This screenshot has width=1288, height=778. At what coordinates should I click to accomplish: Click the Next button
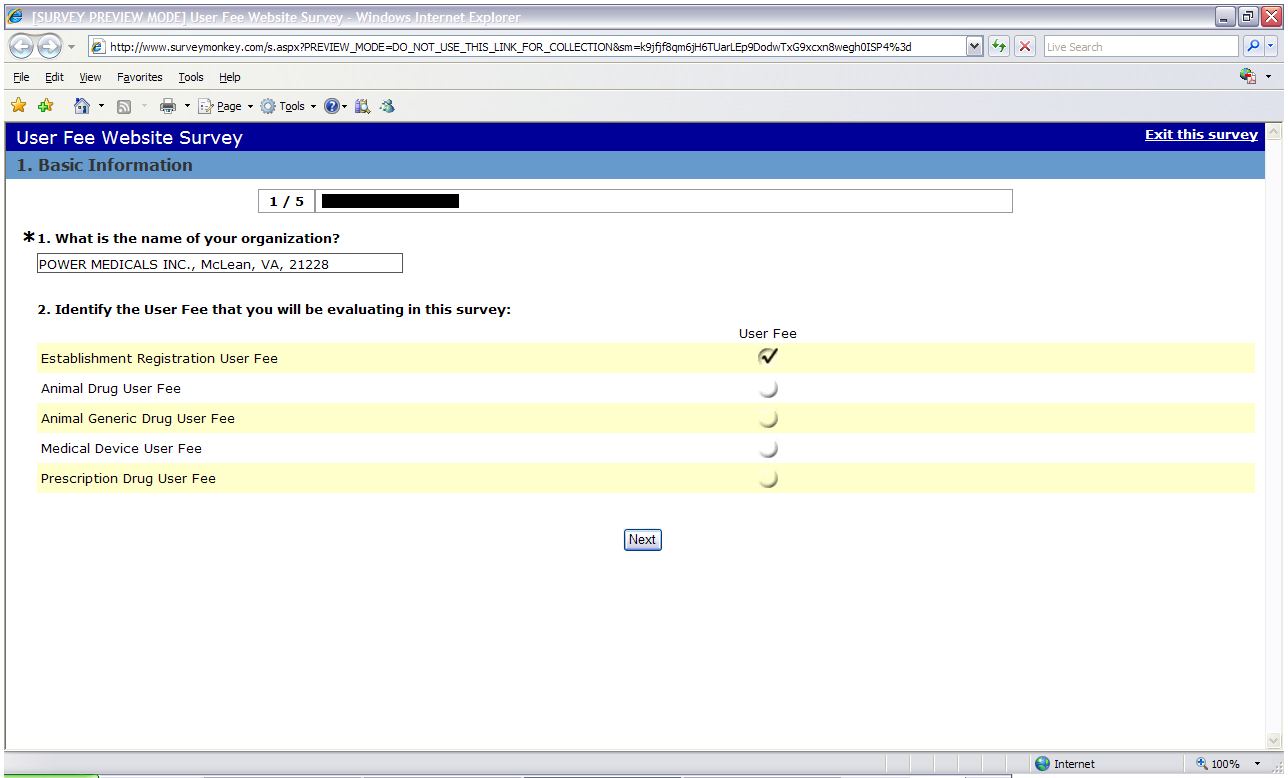click(x=642, y=540)
